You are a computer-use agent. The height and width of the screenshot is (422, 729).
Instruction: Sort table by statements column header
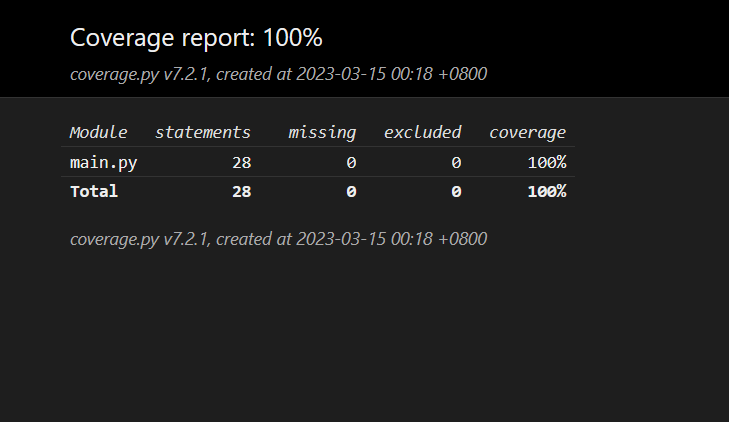[202, 132]
